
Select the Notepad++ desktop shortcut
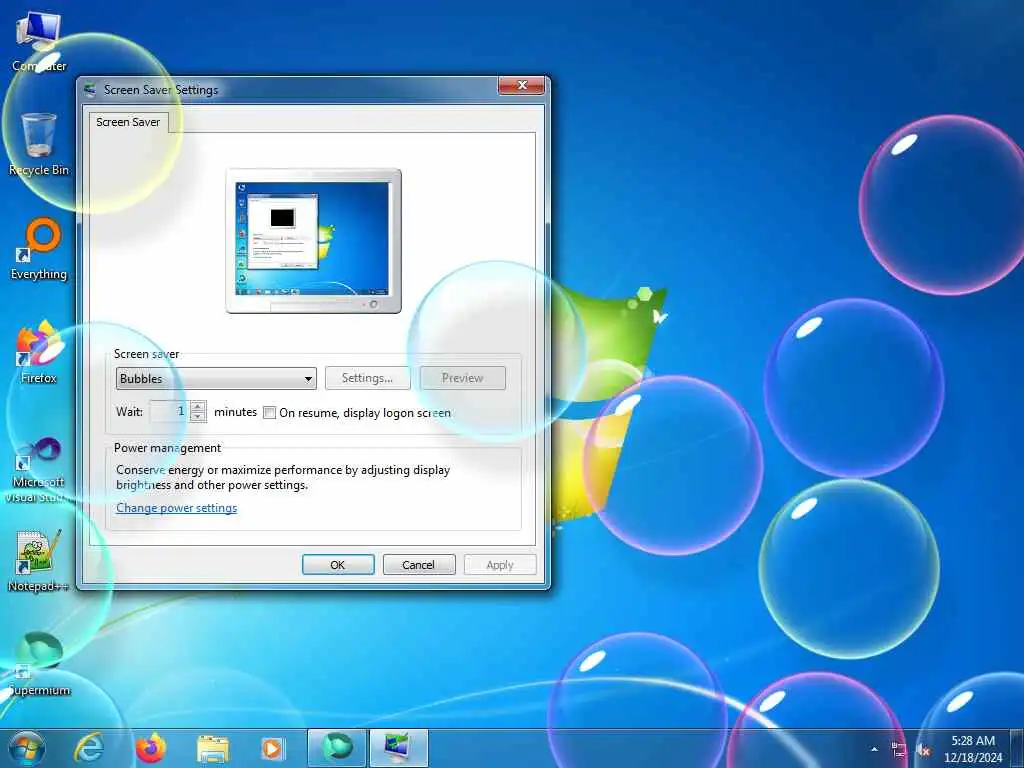[39, 562]
